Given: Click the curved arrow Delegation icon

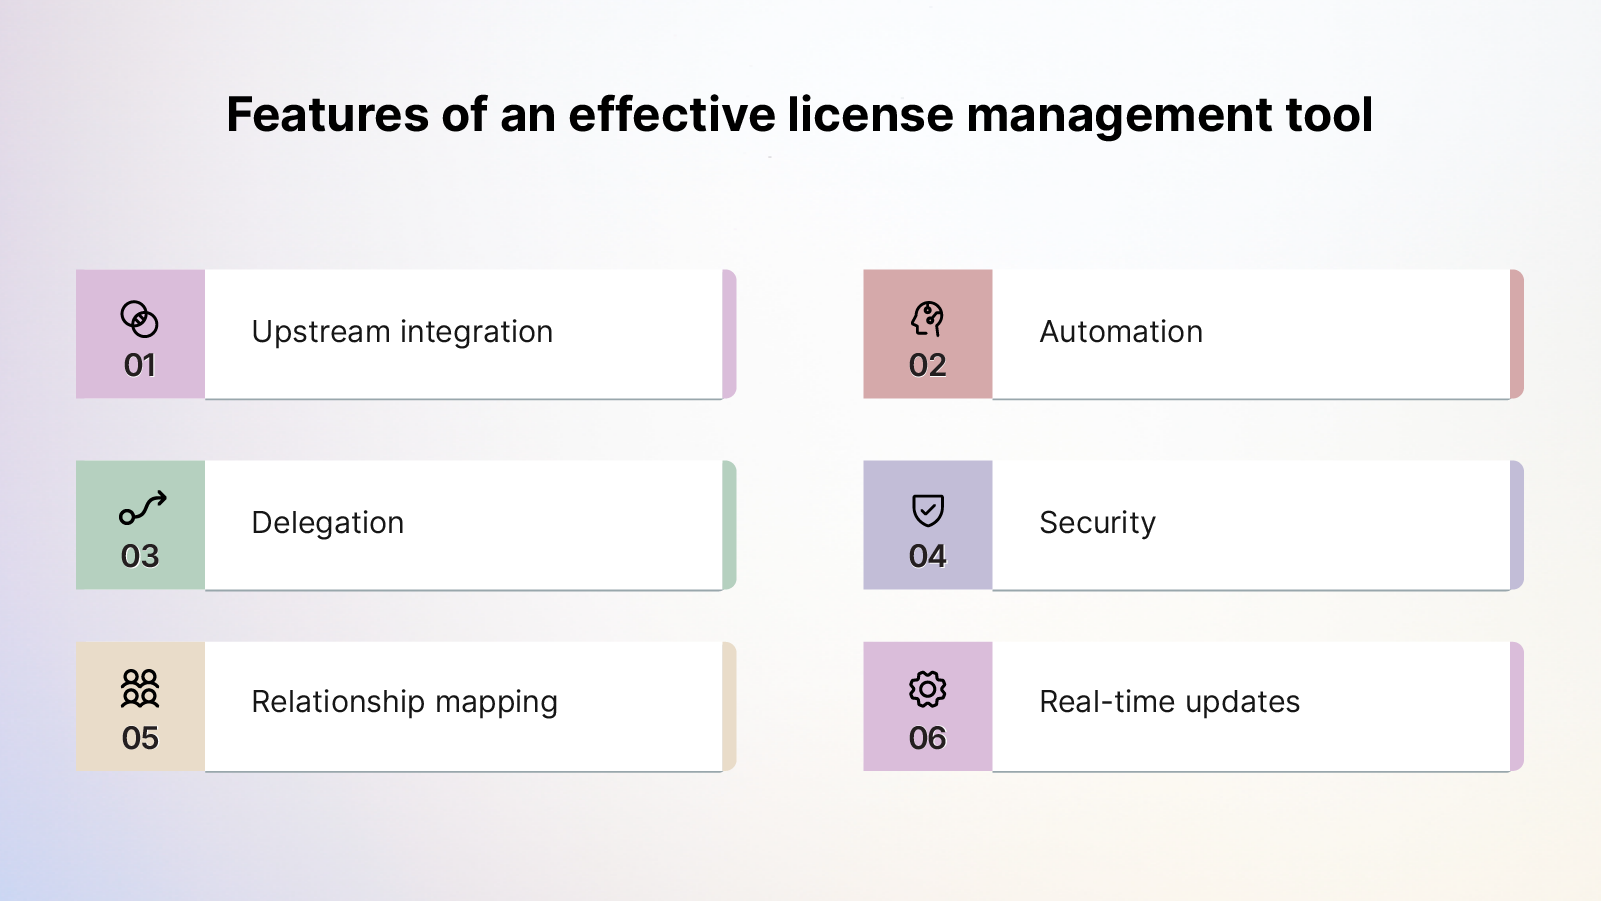Looking at the screenshot, I should click(x=142, y=508).
